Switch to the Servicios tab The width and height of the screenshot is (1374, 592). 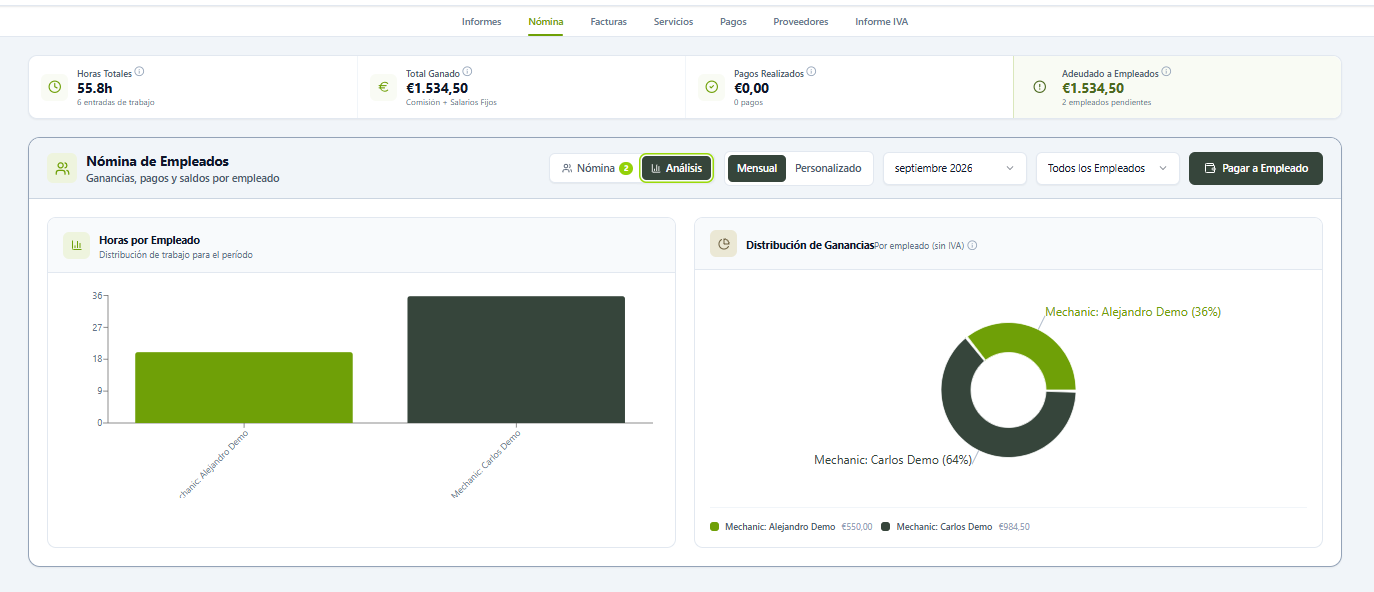[673, 22]
